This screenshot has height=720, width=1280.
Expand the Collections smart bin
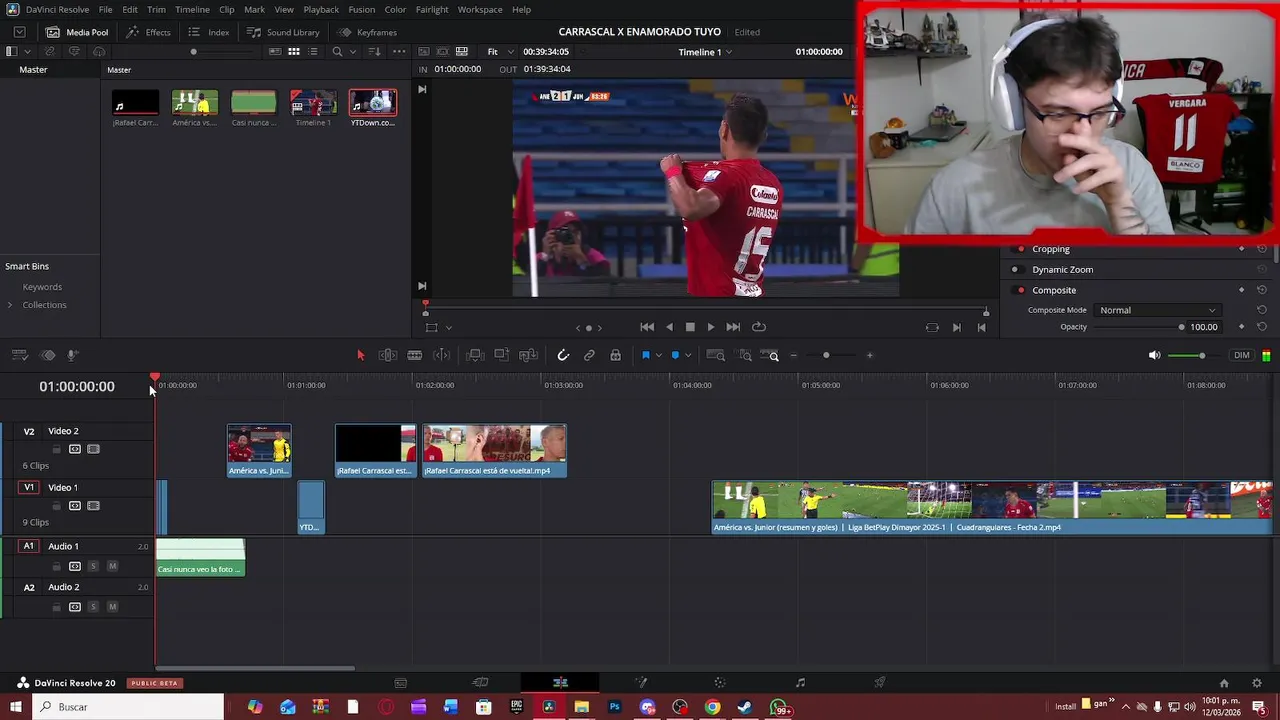click(10, 305)
